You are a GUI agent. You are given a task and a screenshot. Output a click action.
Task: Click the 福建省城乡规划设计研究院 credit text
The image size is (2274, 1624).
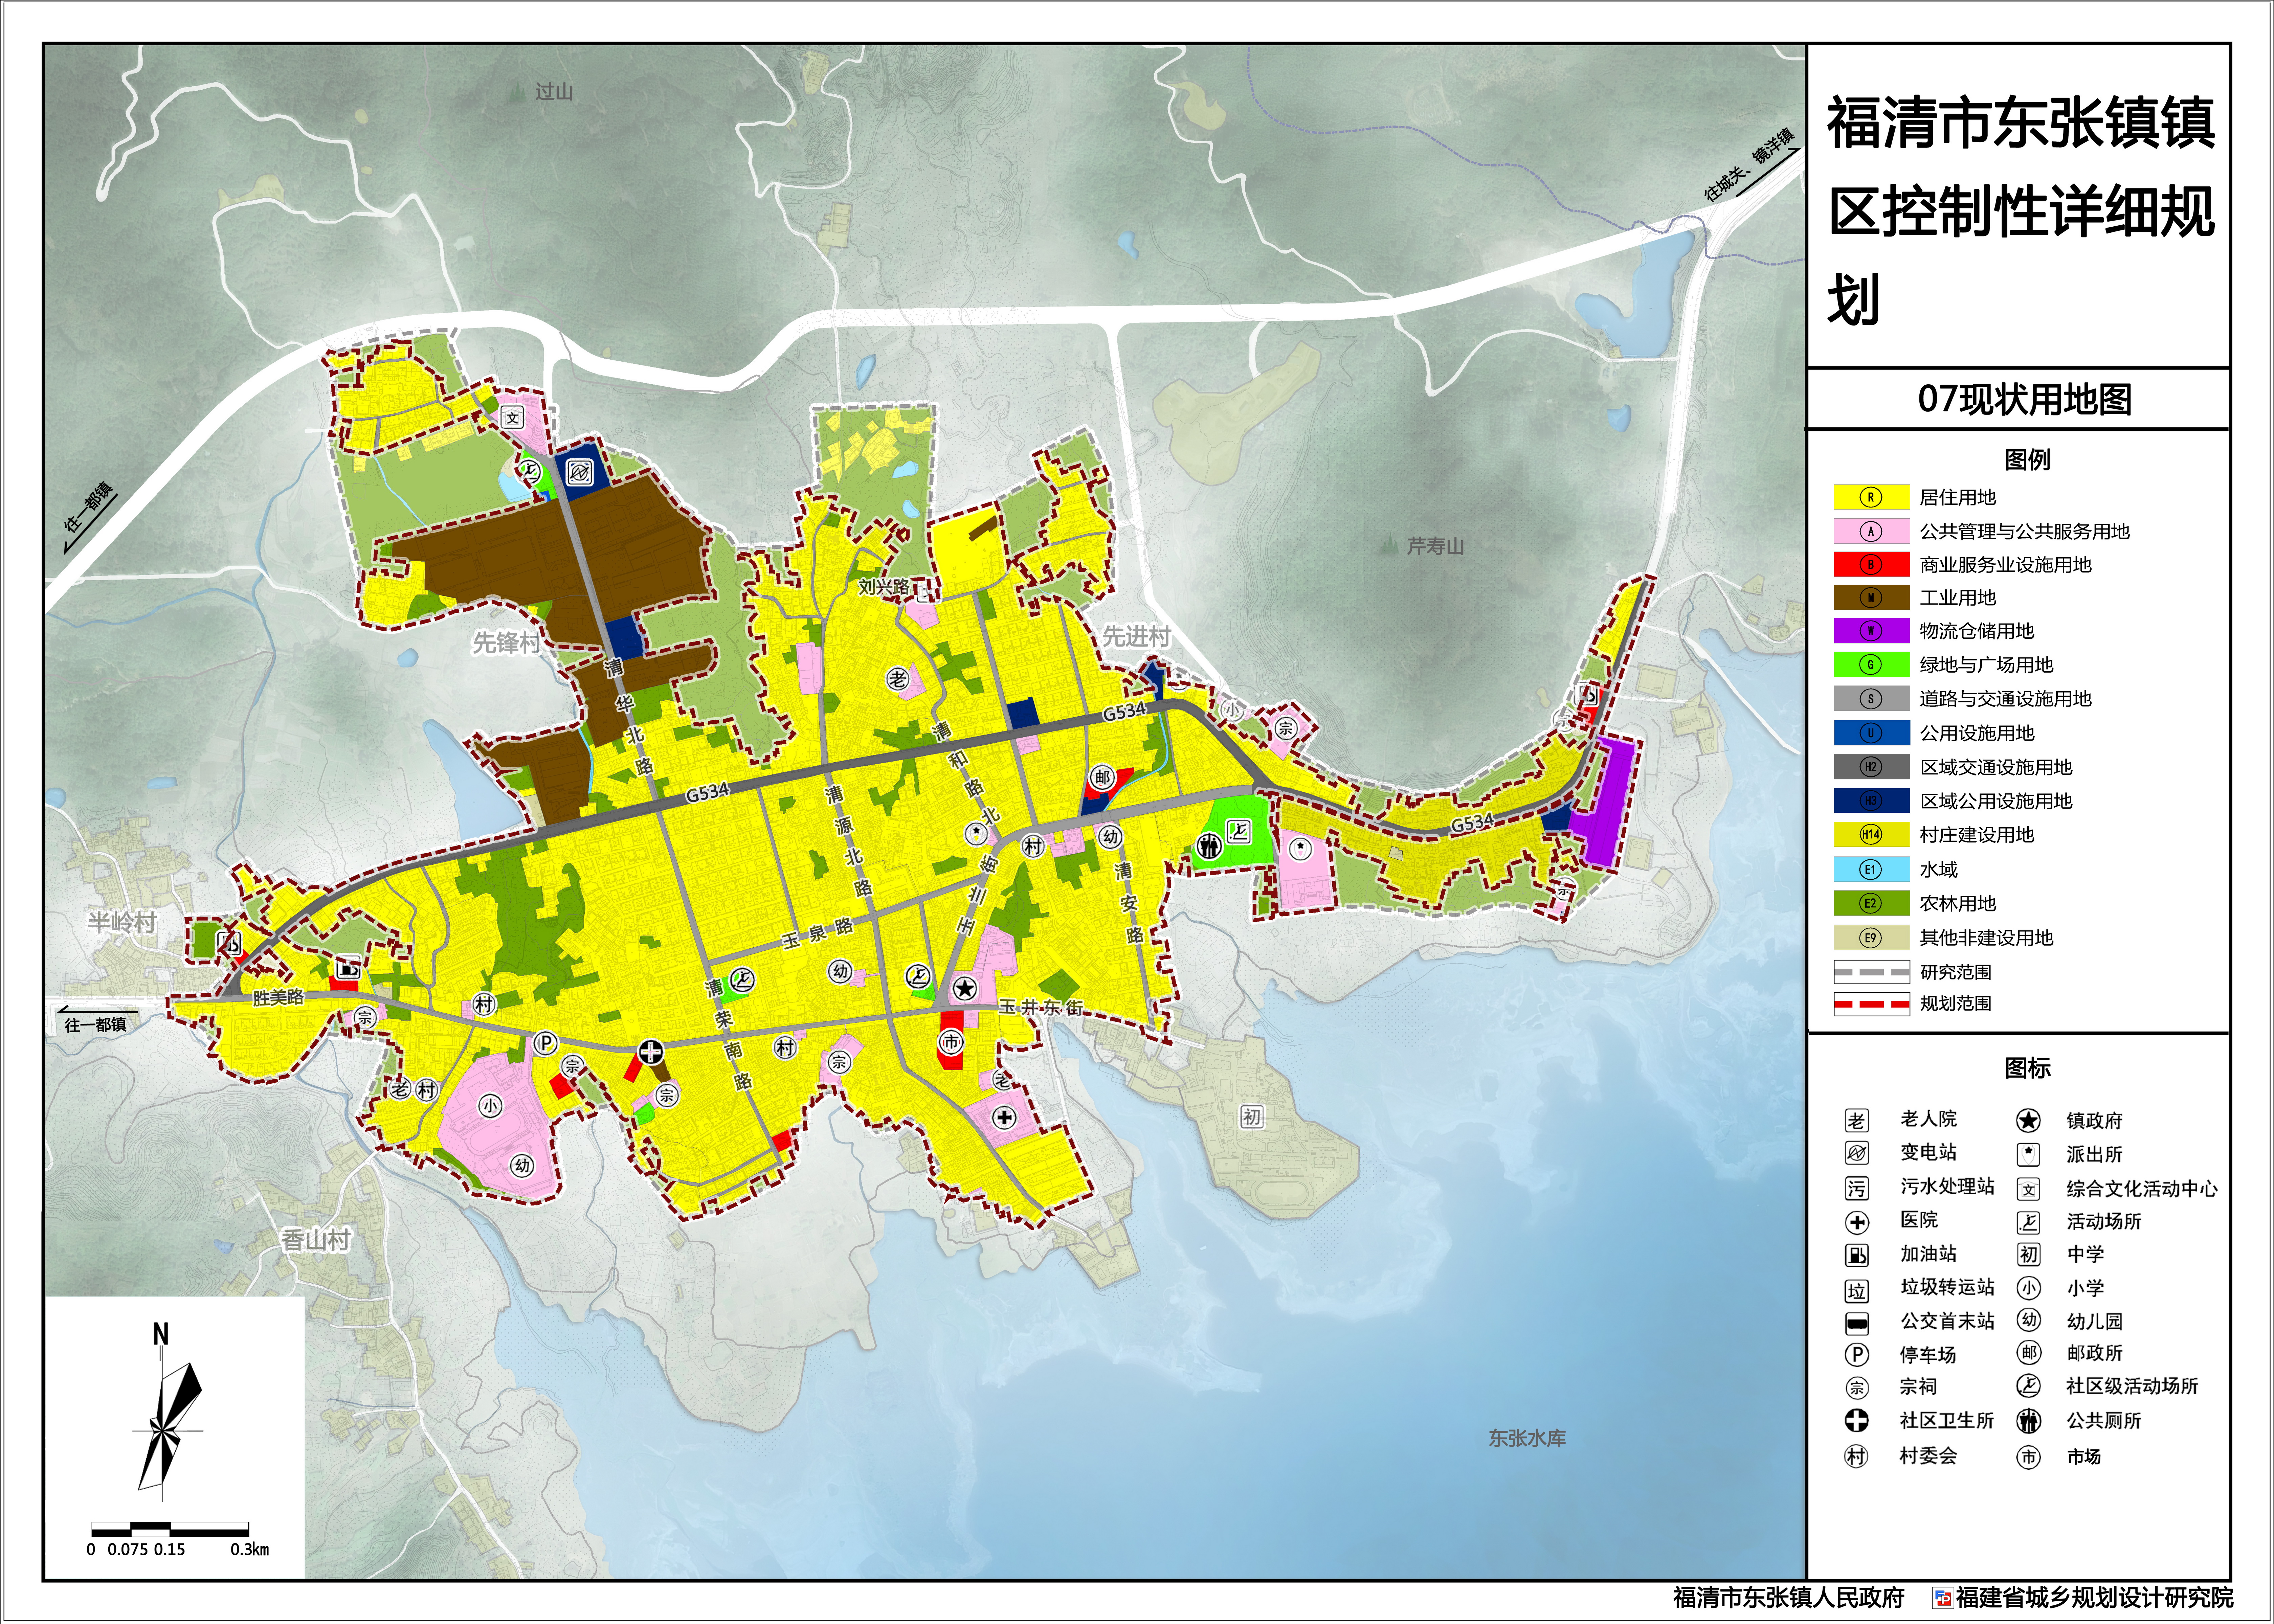point(2094,1598)
